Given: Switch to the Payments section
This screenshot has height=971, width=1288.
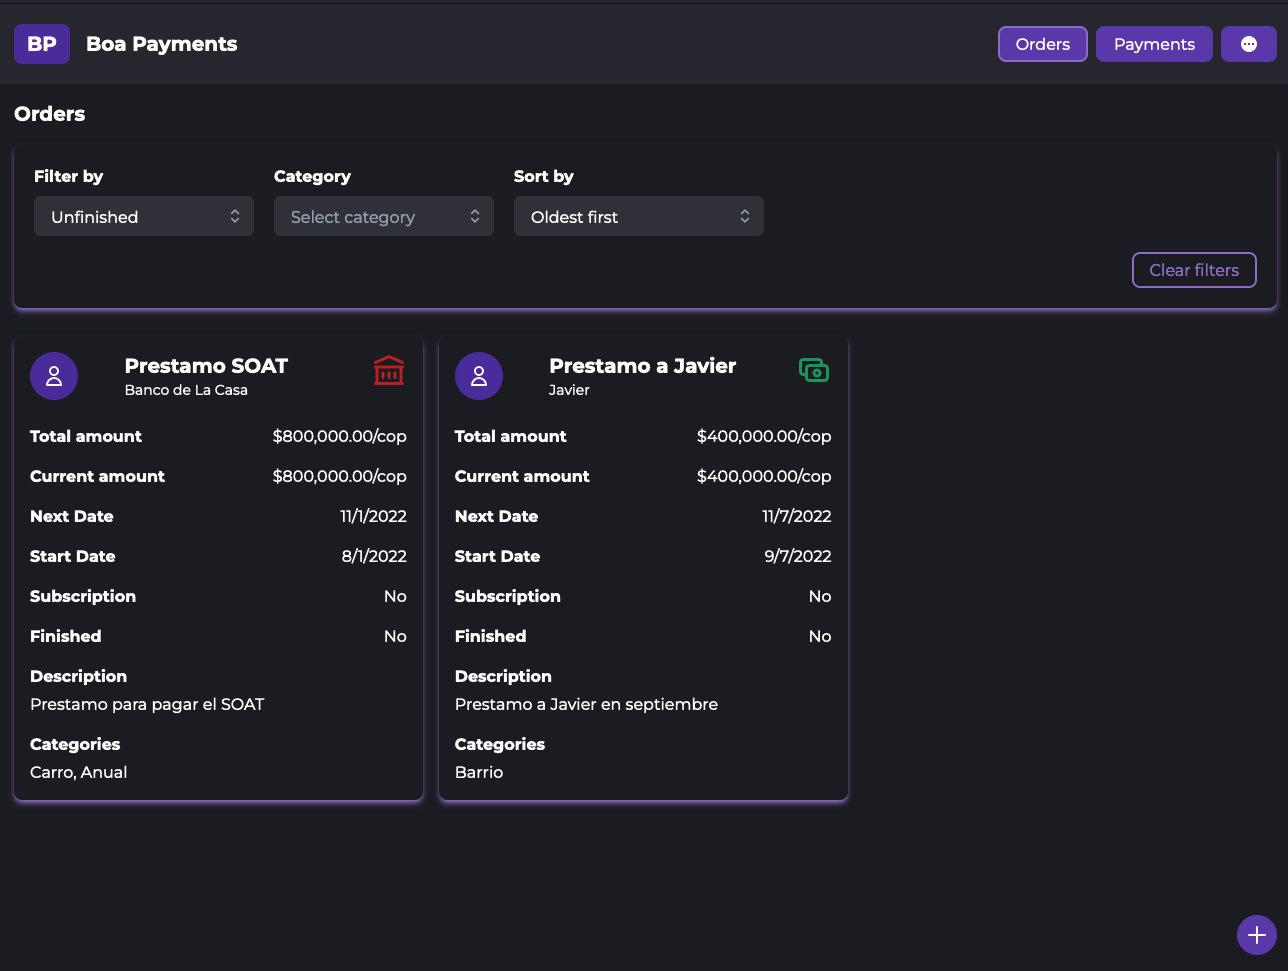Looking at the screenshot, I should (x=1154, y=43).
